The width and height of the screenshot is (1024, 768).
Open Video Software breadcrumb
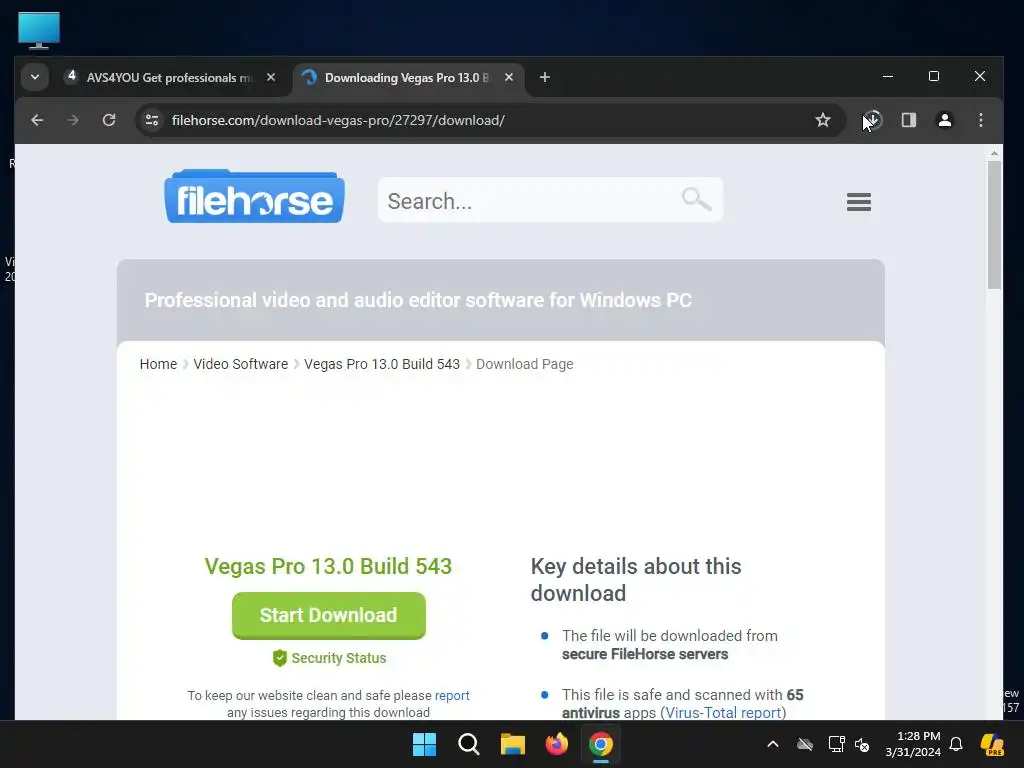(240, 364)
